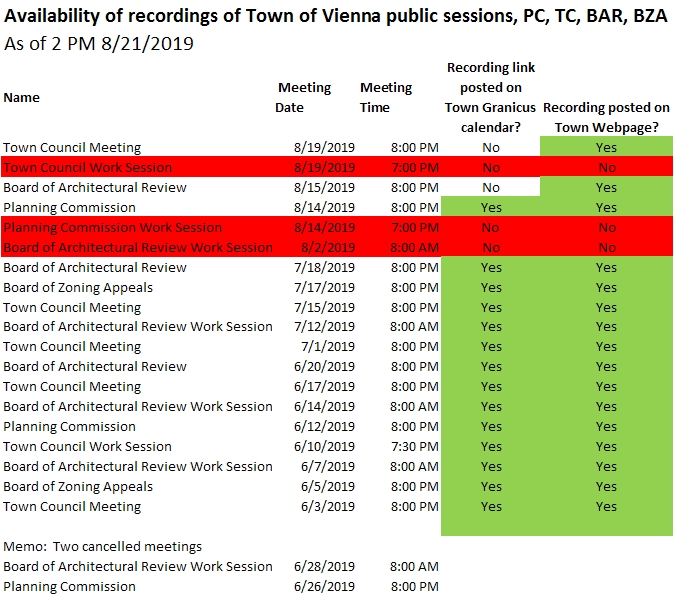Click the Webpage 'Yes' in the 7/15/2019 row

click(606, 307)
